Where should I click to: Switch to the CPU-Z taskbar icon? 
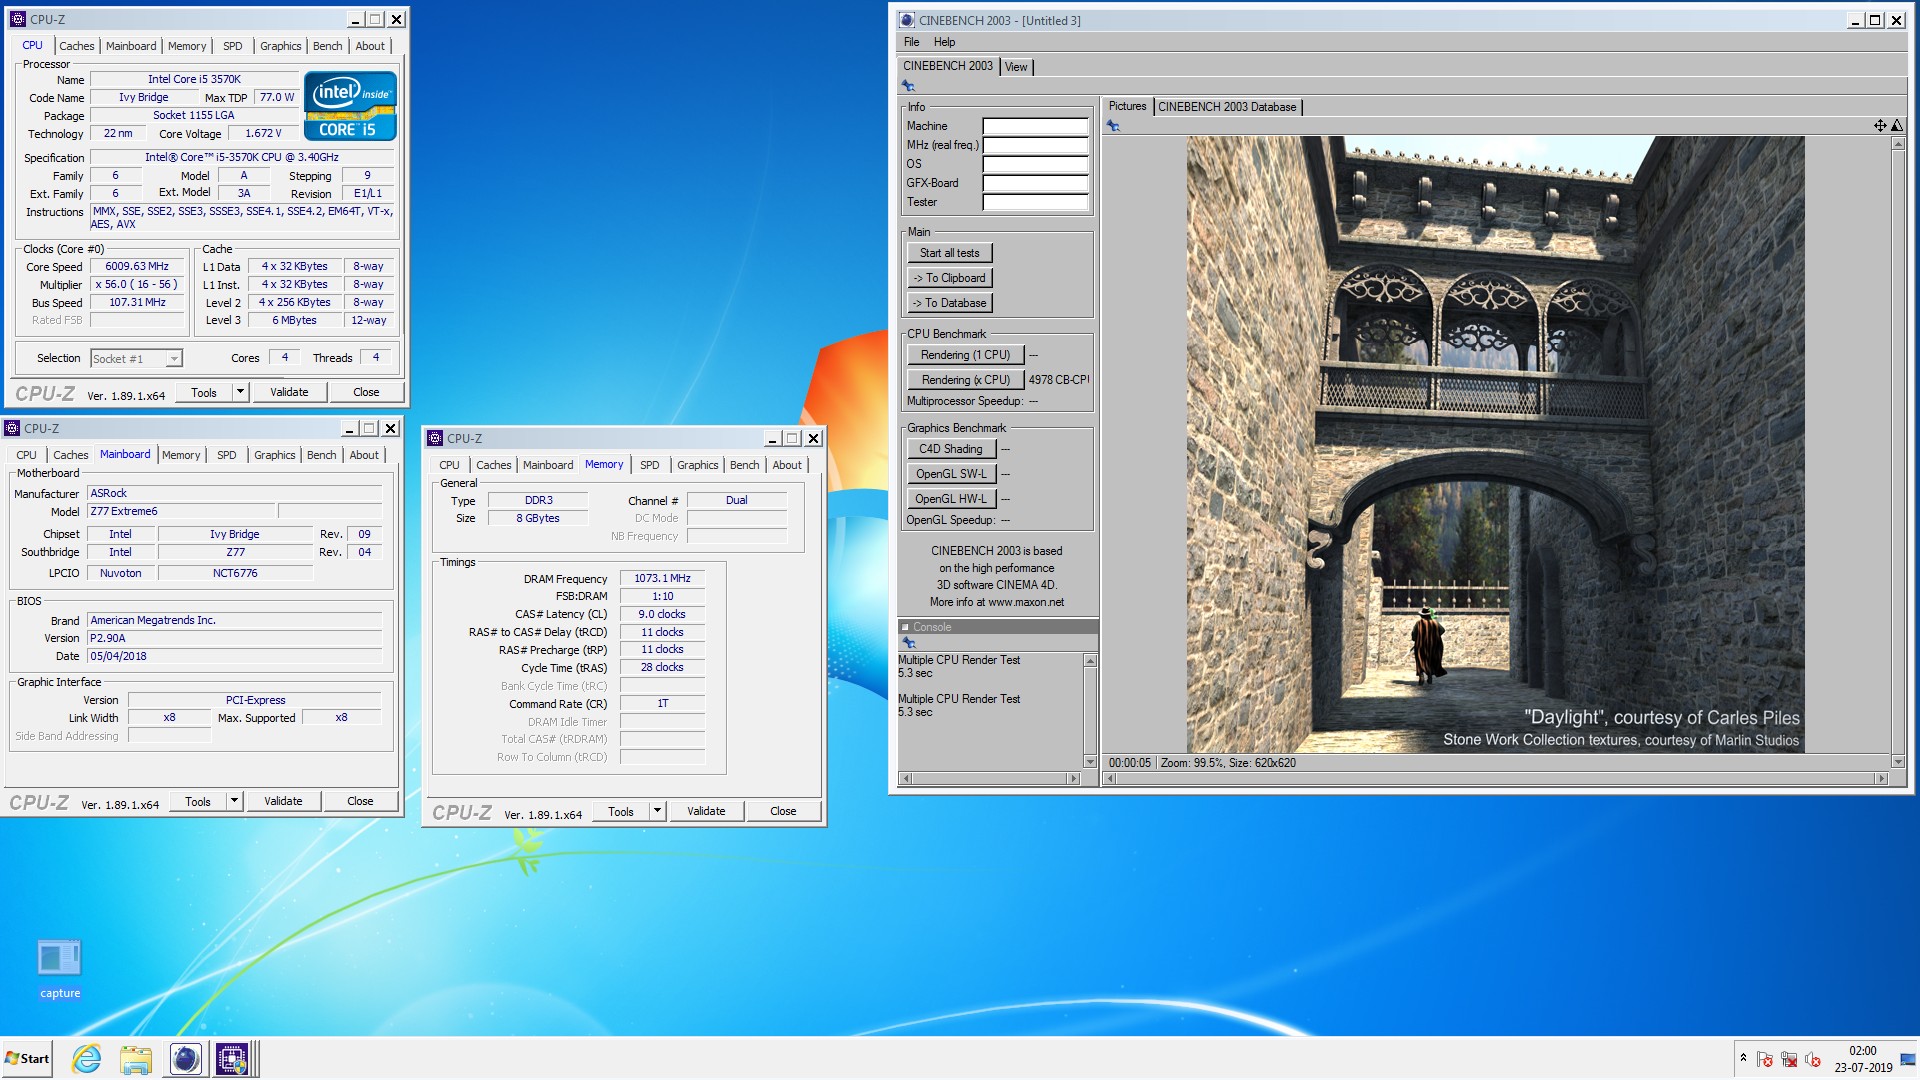232,1059
